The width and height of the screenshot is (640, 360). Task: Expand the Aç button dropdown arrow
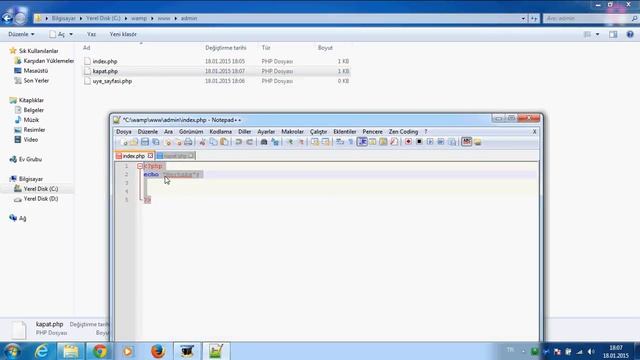pos(71,34)
